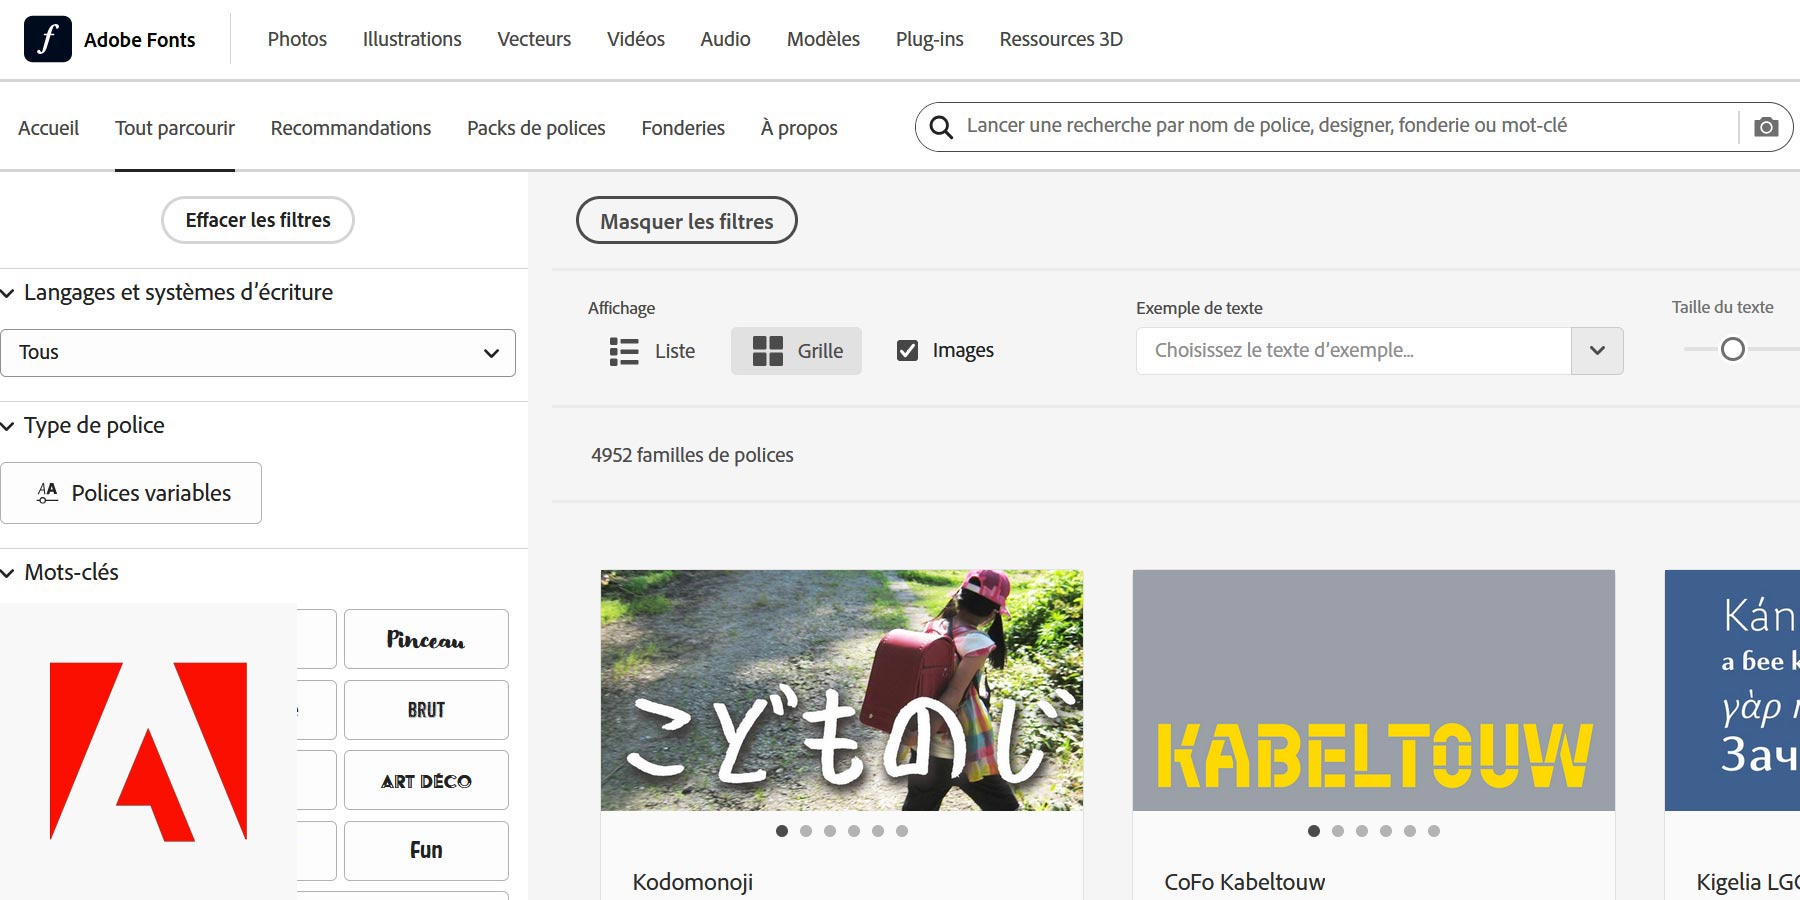The image size is (1800, 900).
Task: Select the BRUT keyword tag
Action: (426, 710)
